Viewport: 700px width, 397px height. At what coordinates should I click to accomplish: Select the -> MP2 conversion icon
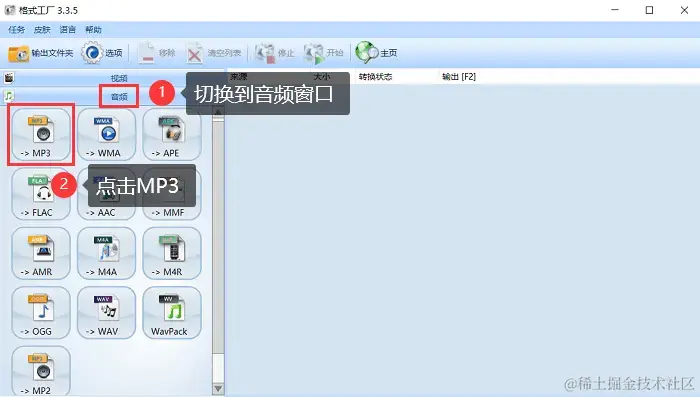[41, 371]
